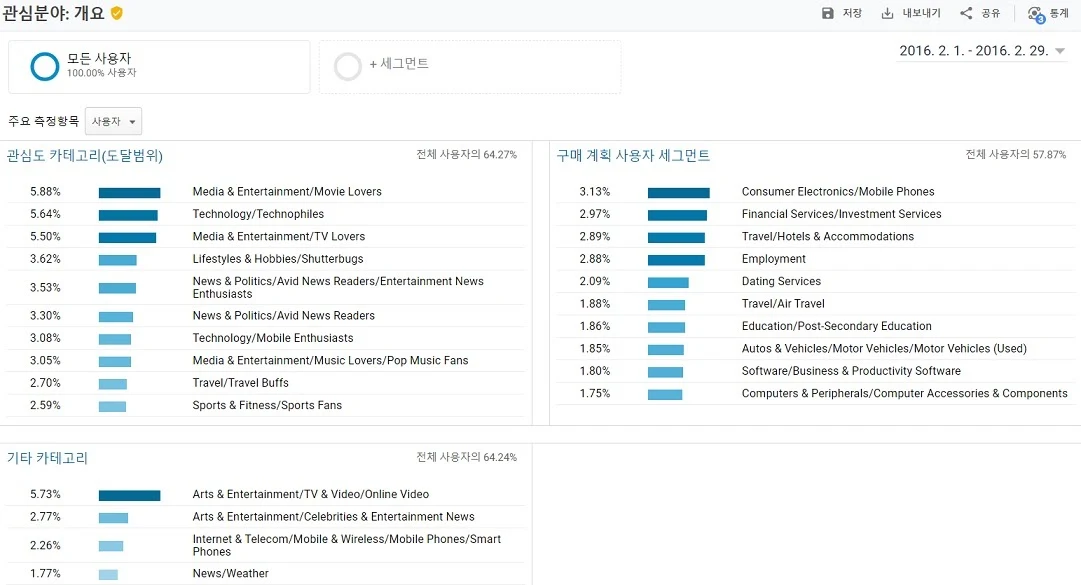Click Education/Post-Secondary Education row
1081x585 pixels.
pos(816,326)
